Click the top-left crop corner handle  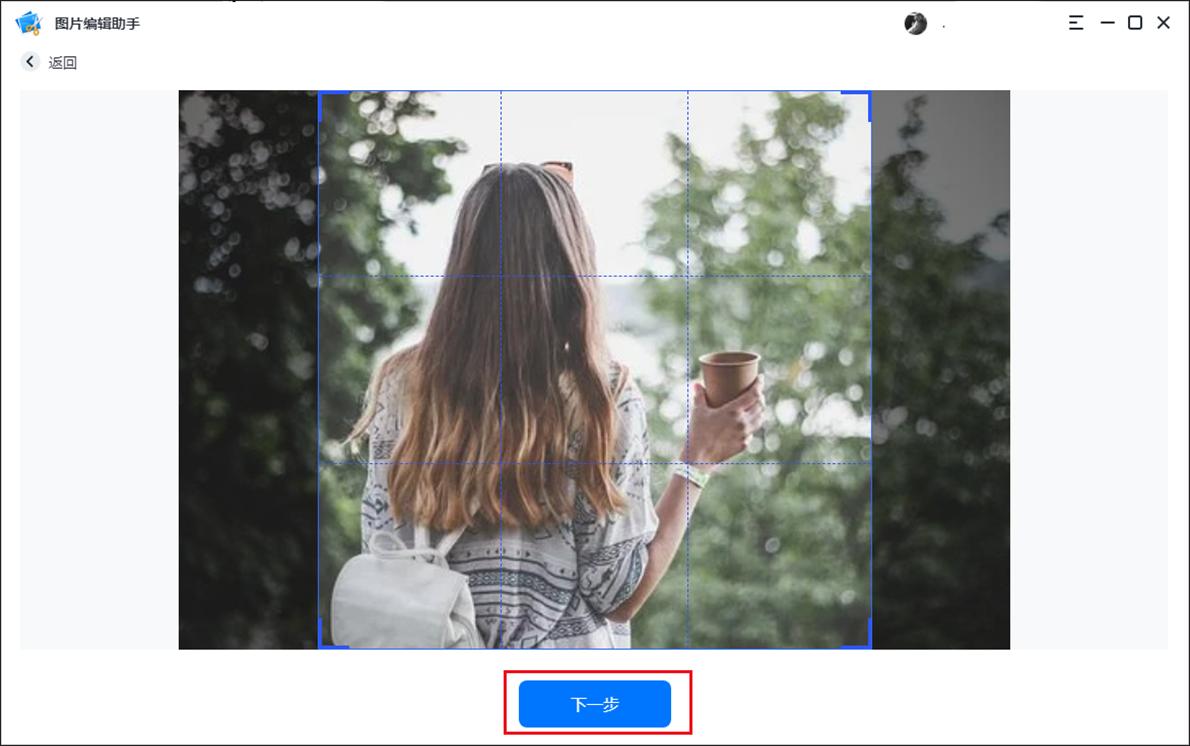click(322, 94)
